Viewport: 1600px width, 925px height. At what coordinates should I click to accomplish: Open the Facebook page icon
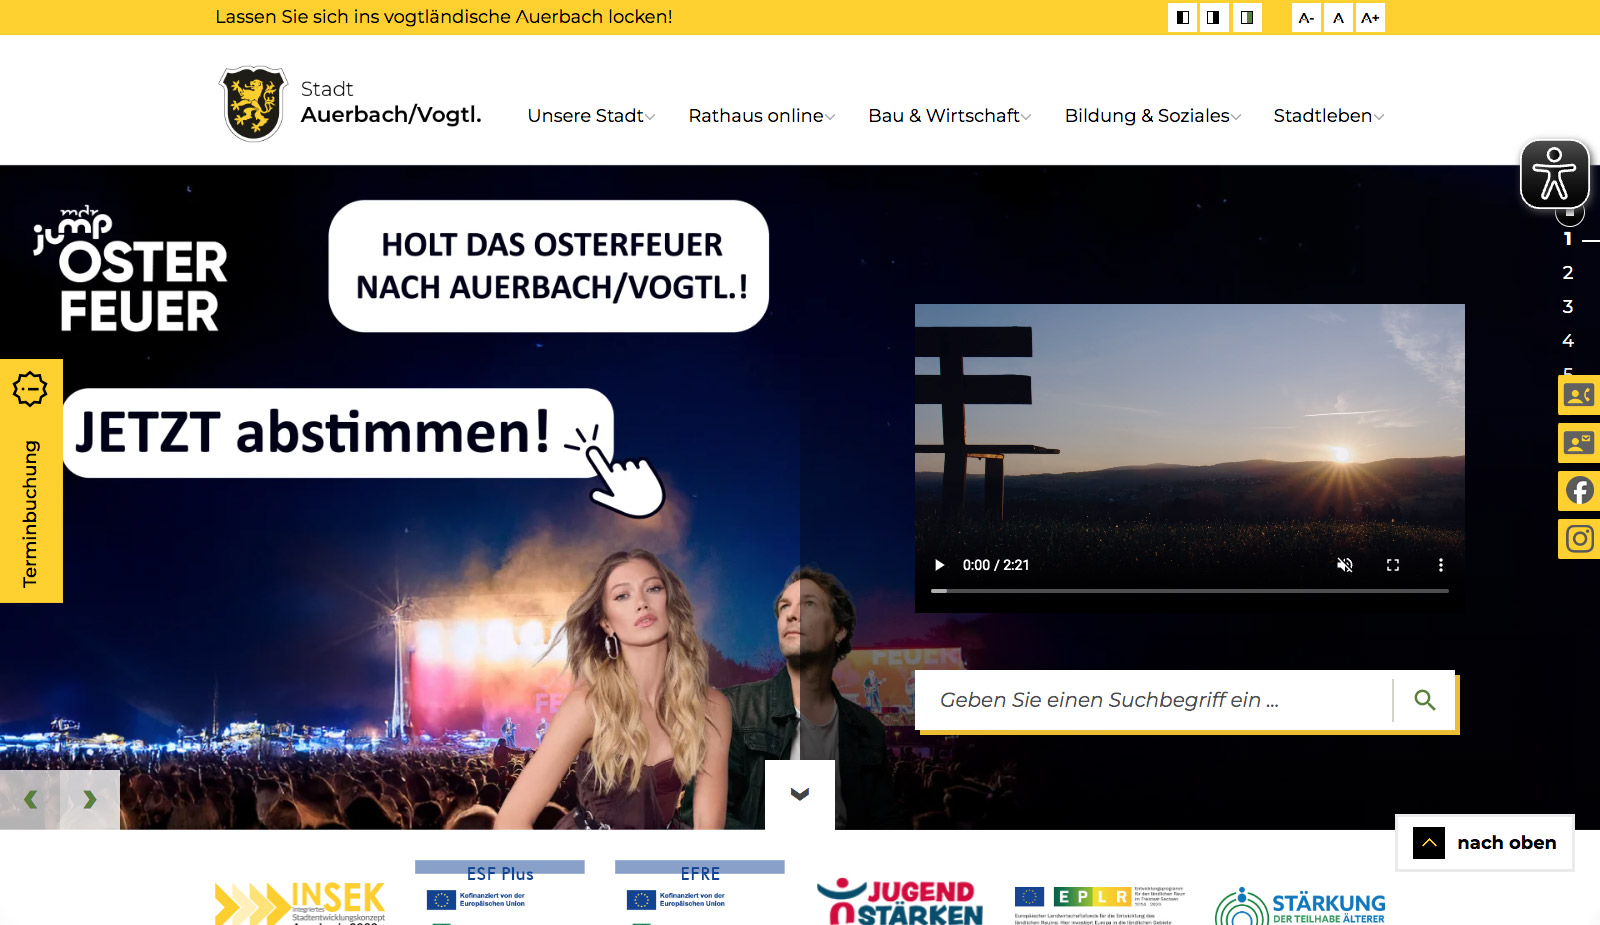[1579, 491]
